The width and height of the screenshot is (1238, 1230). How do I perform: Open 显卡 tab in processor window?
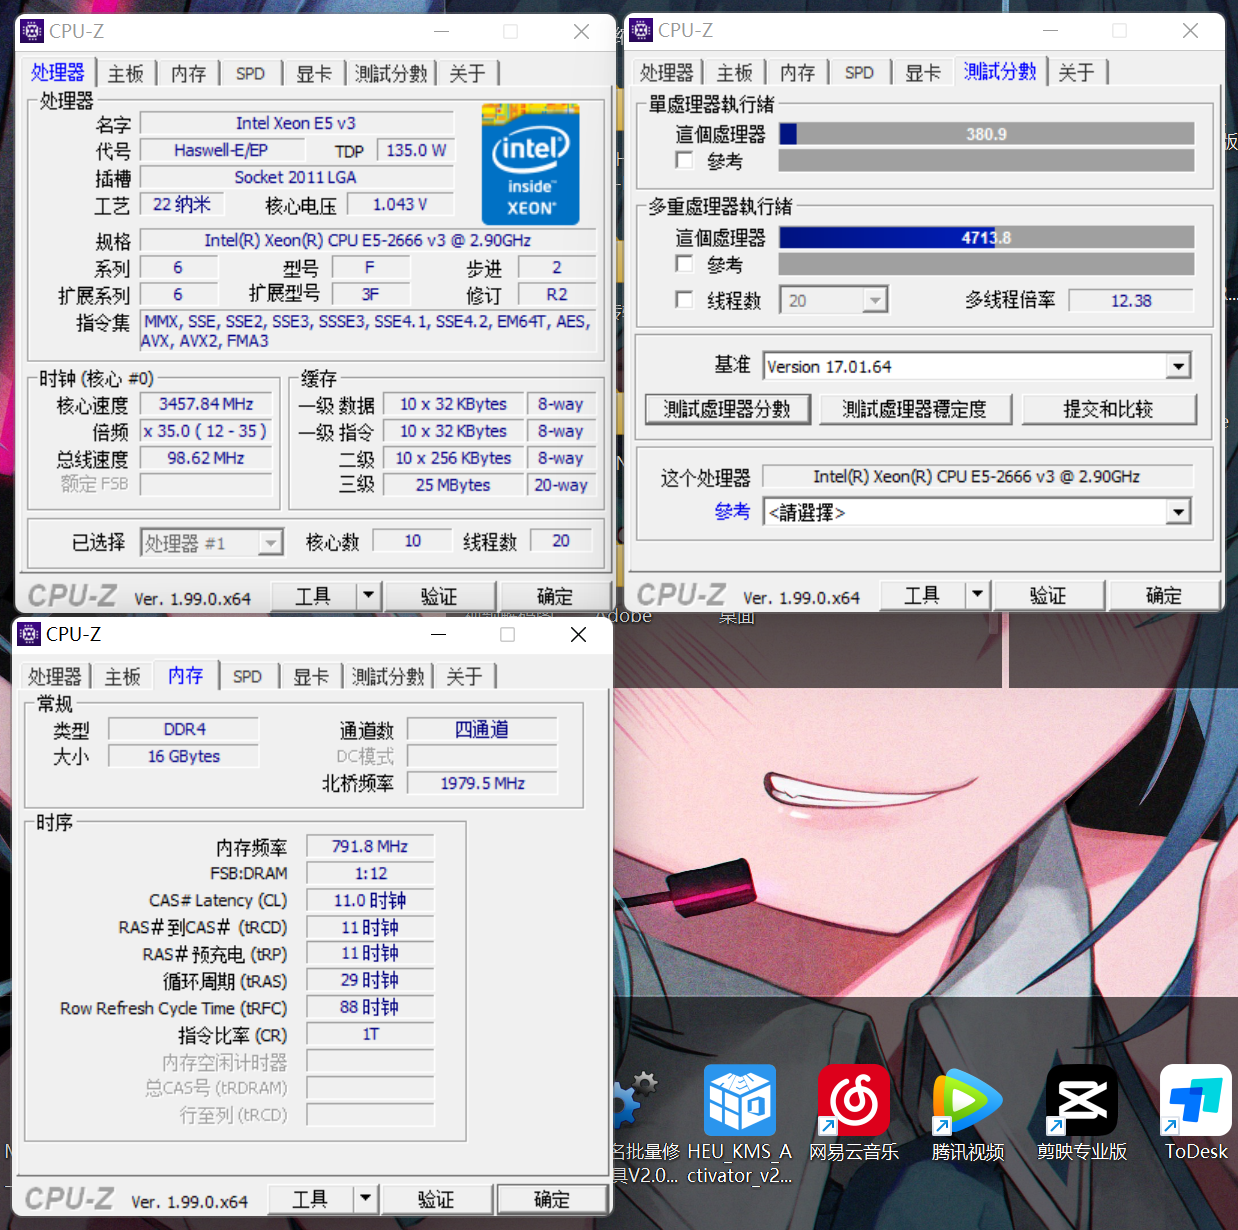[314, 74]
